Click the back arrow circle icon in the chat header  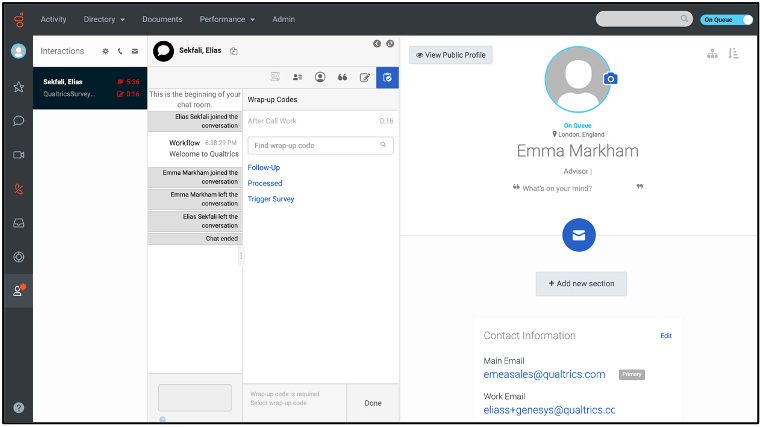tap(377, 44)
